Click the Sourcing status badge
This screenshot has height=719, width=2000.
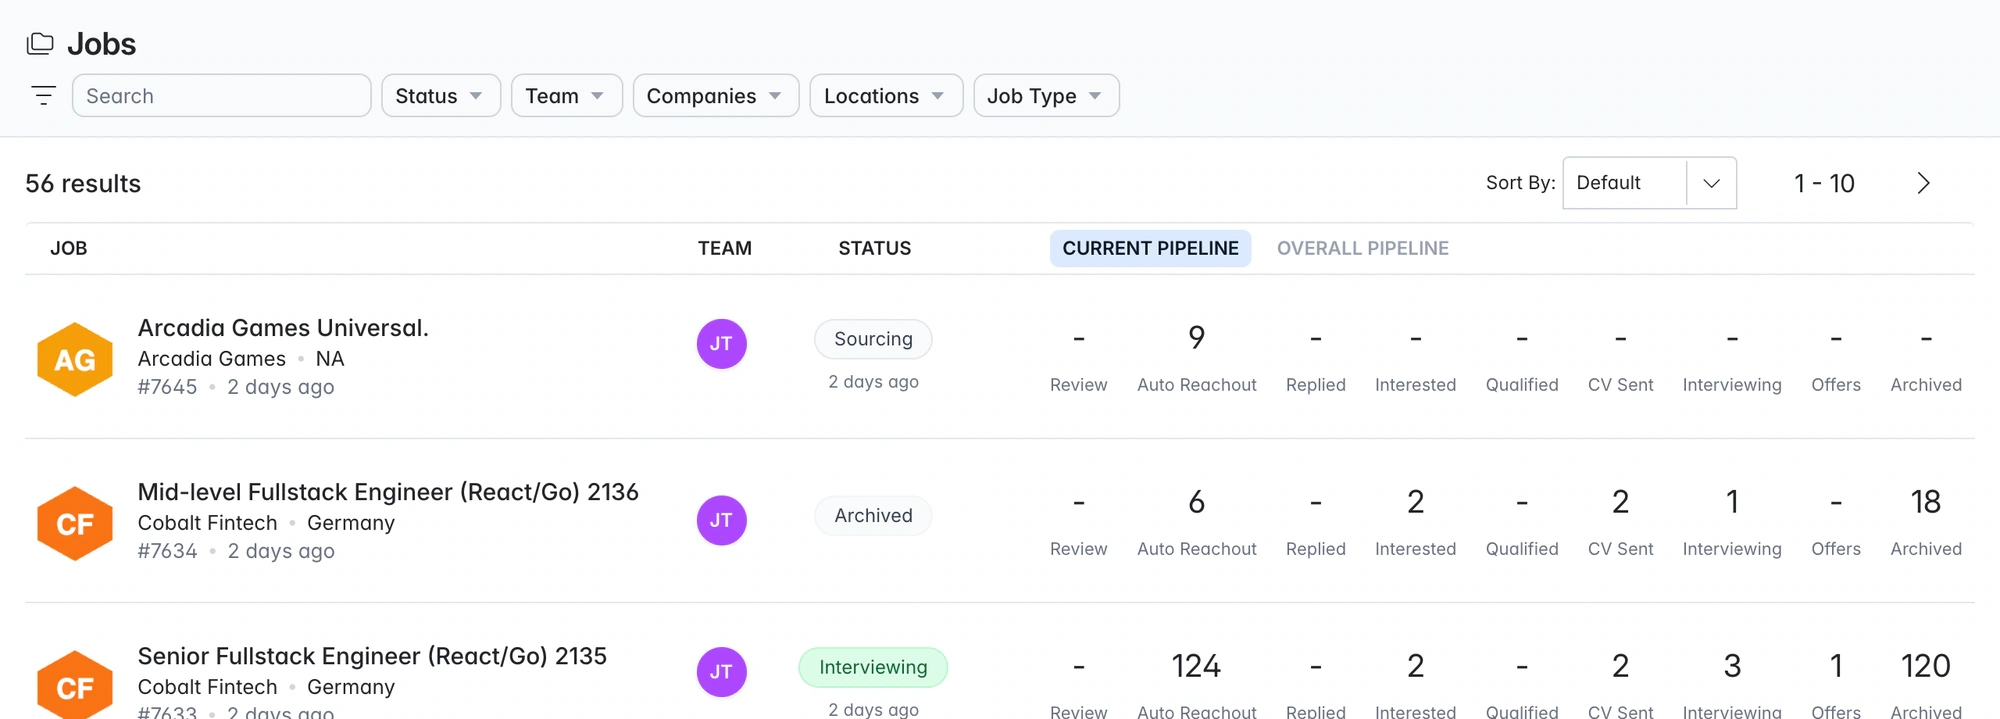coord(873,339)
